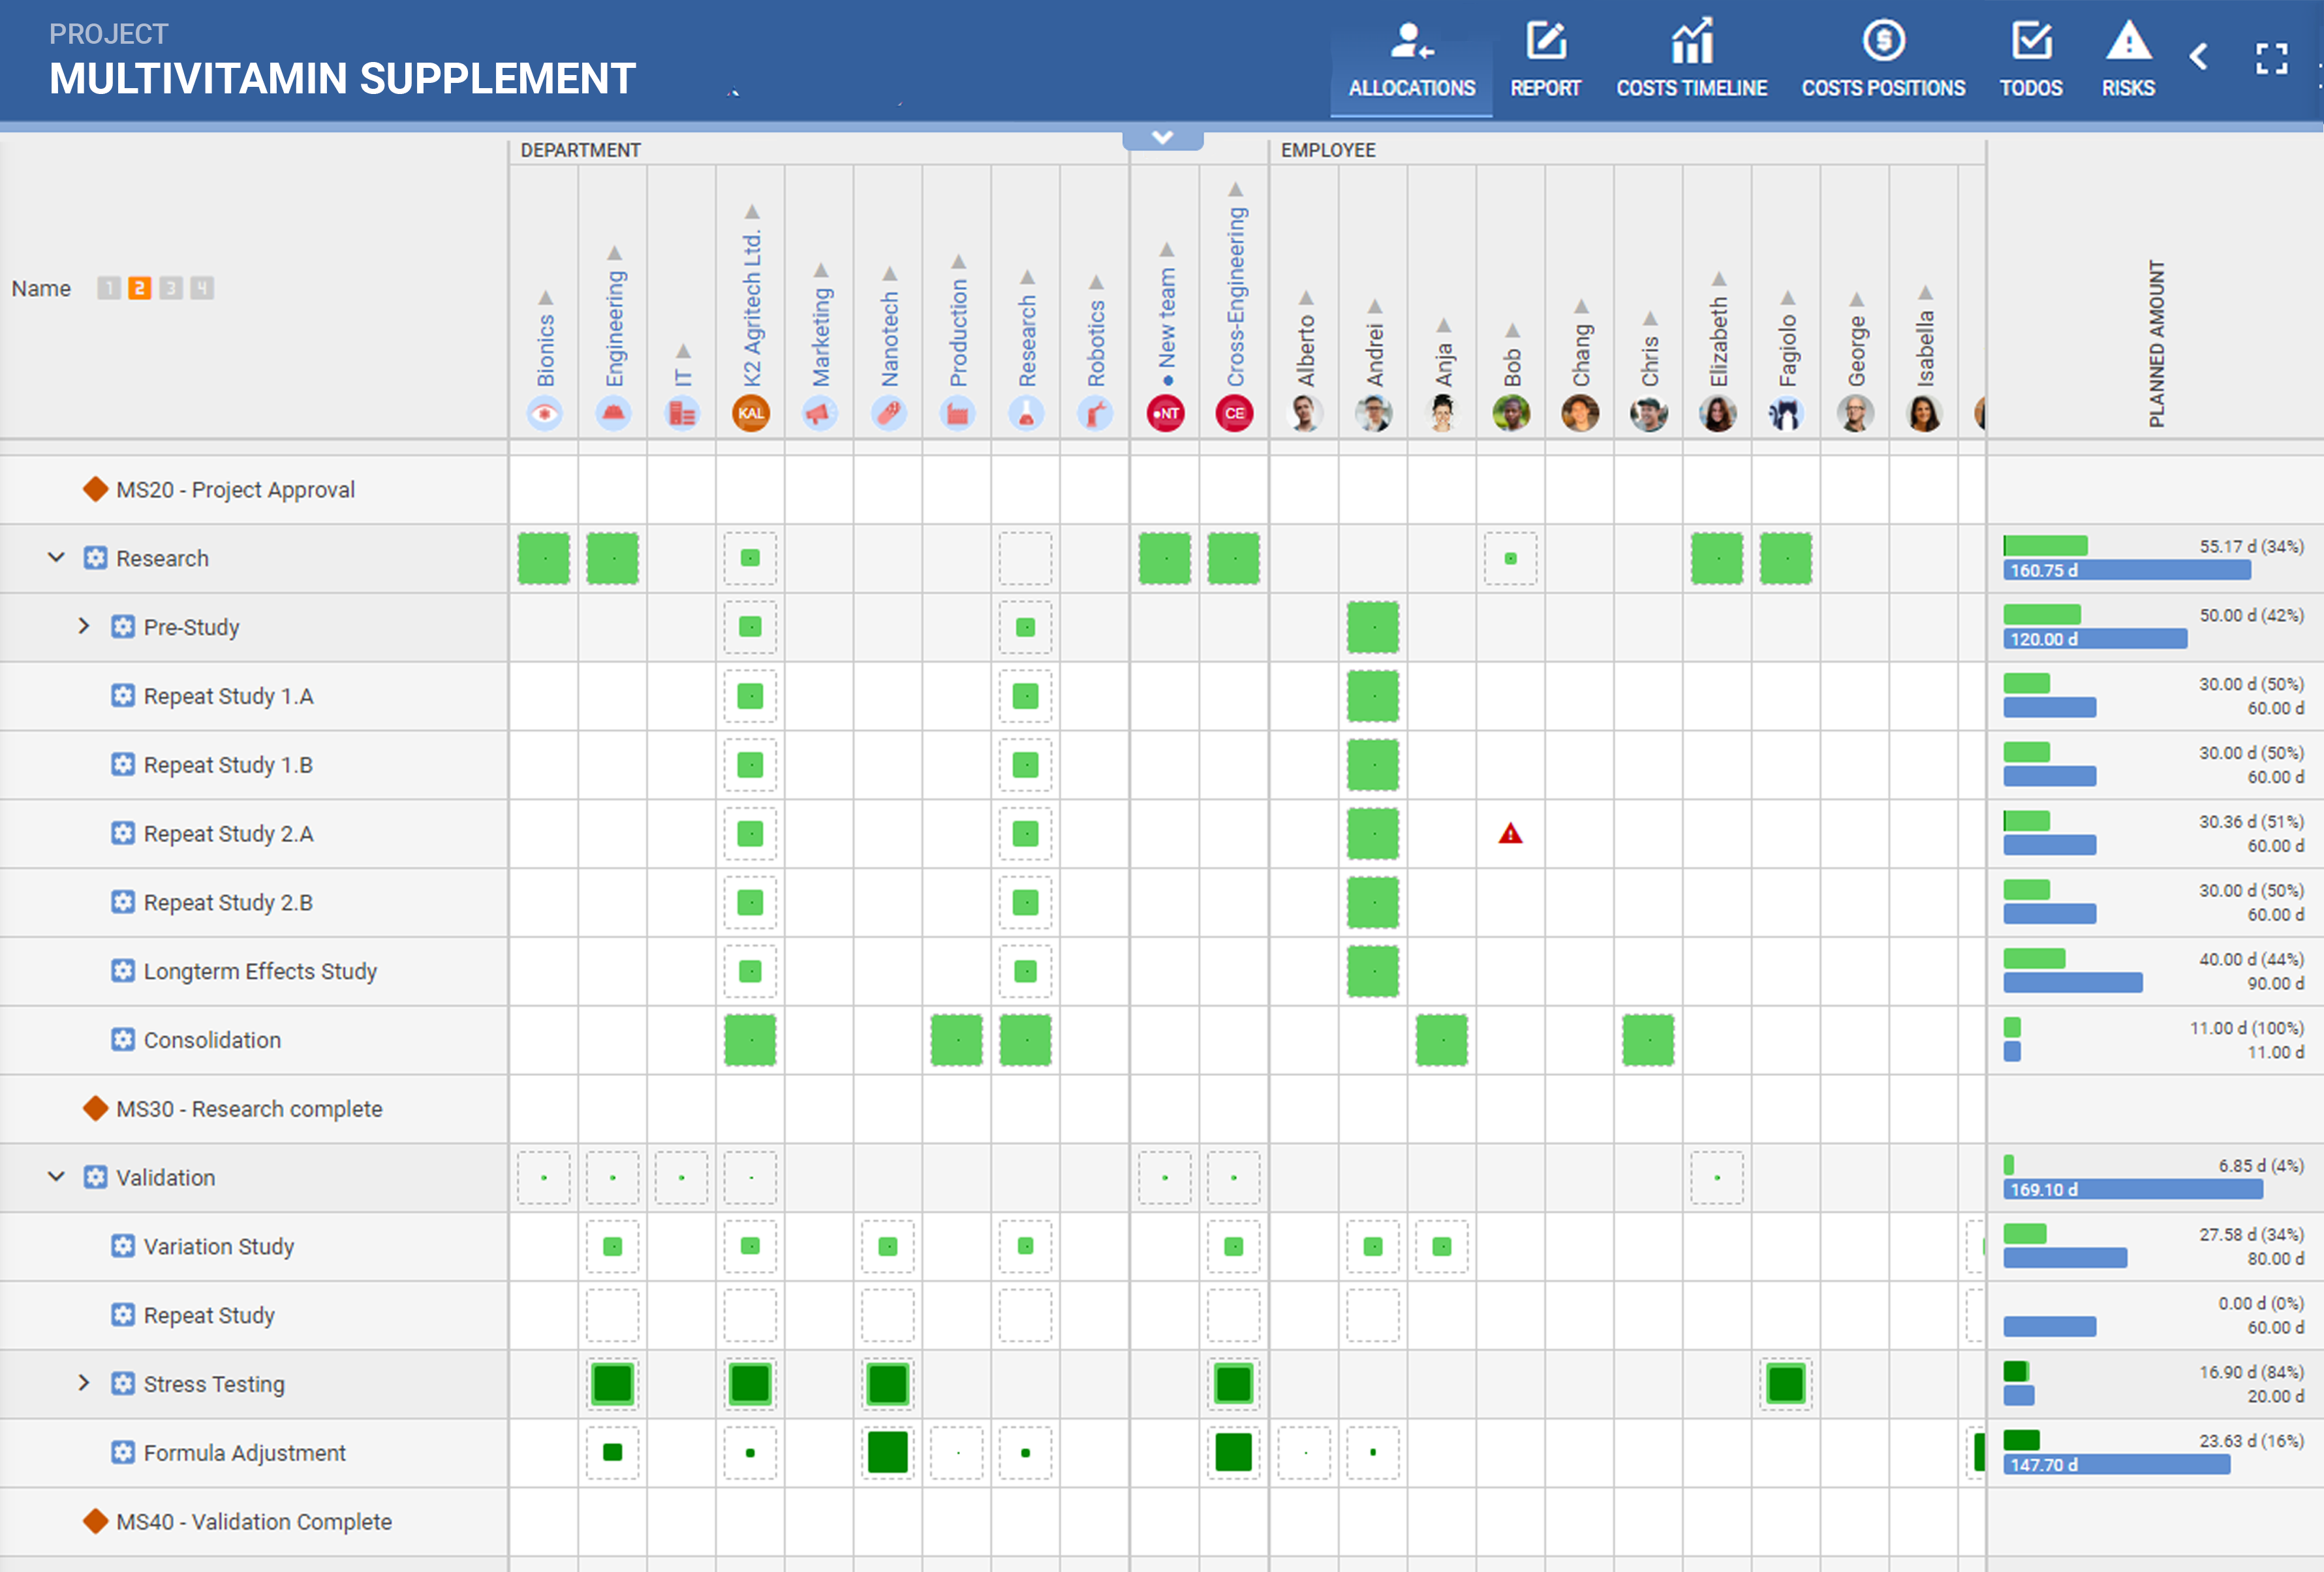Click Elizabeth's avatar
Screen dimensions: 2324x1572
coord(1718,413)
